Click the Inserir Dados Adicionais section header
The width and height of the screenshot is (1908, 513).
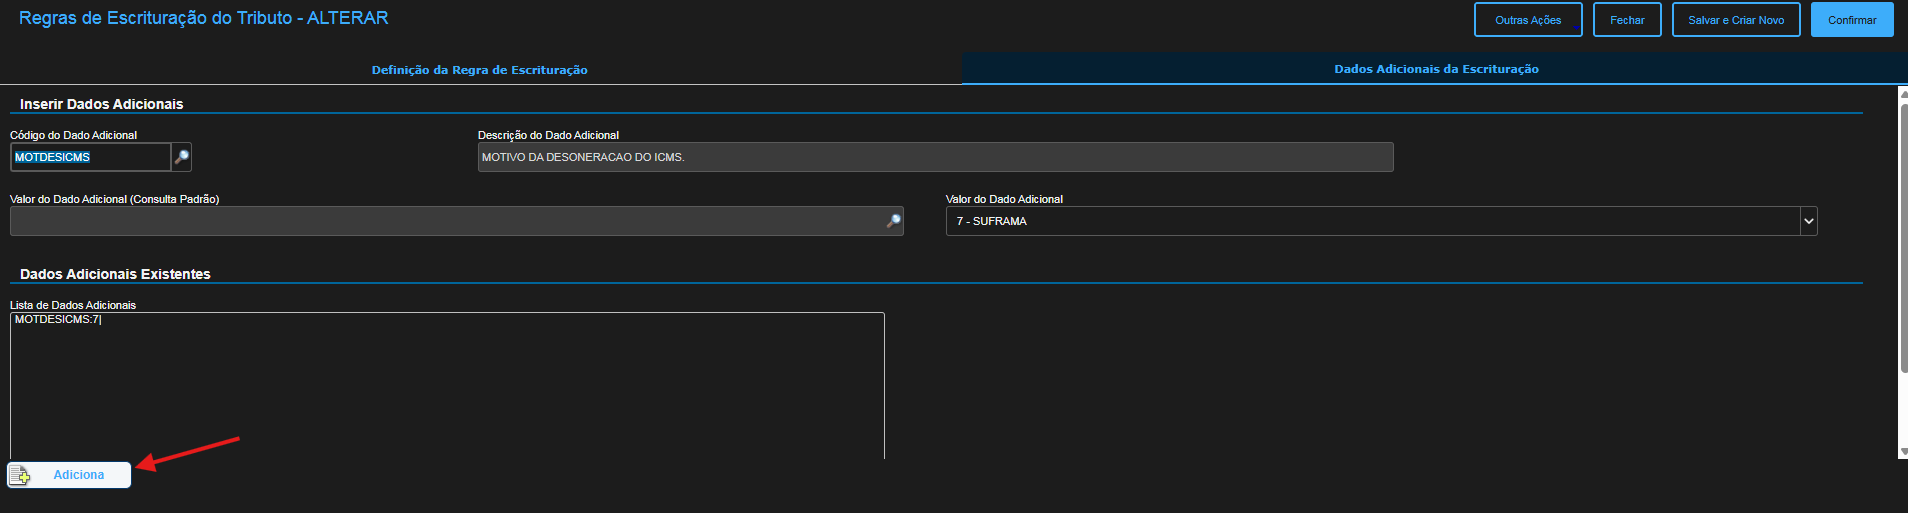point(101,104)
